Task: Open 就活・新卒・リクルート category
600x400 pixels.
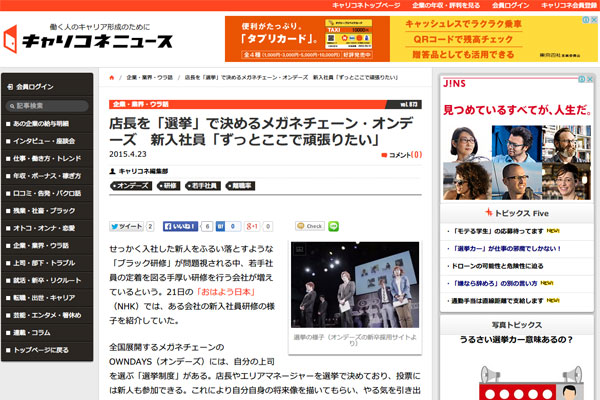Action: coord(47,281)
